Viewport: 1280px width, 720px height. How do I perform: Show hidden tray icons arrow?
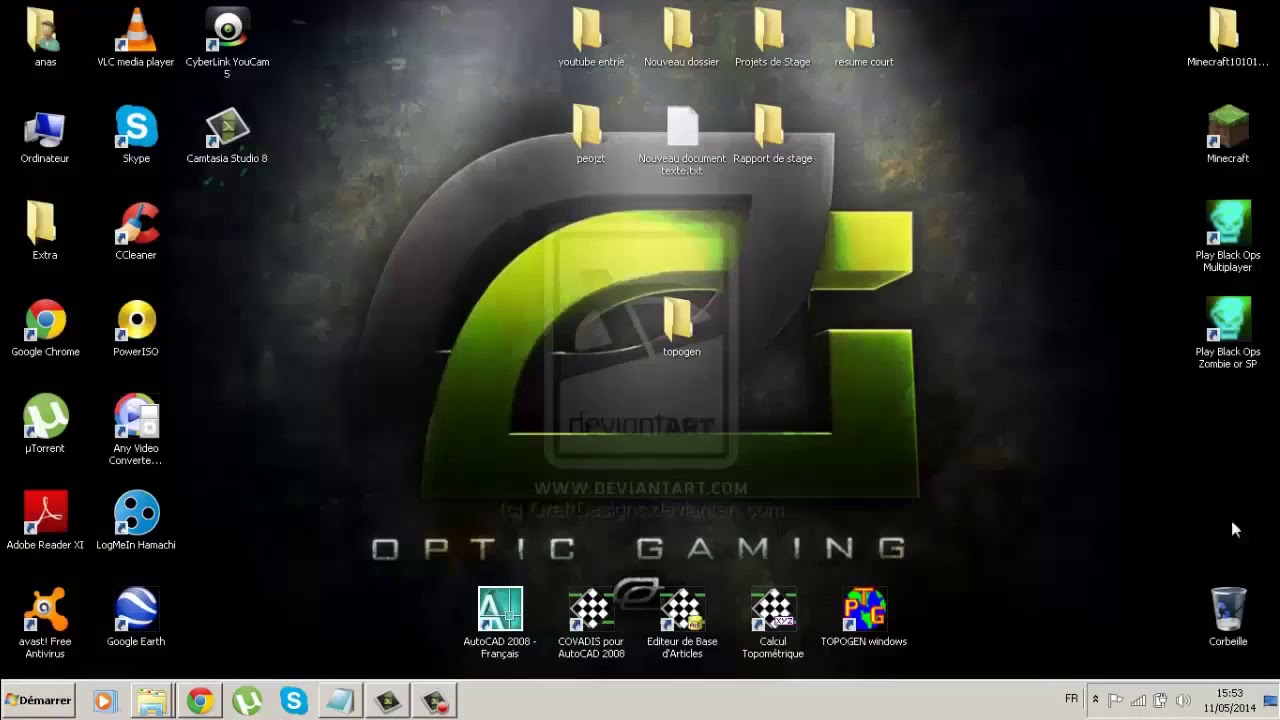tap(1095, 700)
